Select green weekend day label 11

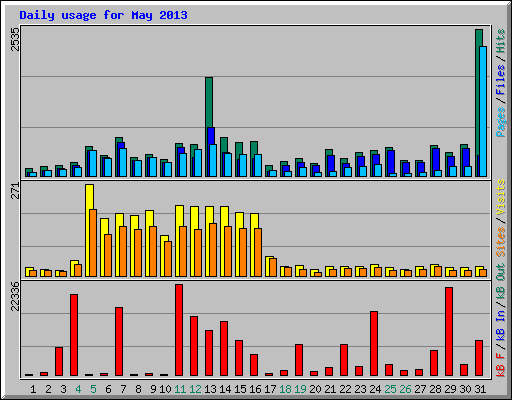(x=180, y=389)
